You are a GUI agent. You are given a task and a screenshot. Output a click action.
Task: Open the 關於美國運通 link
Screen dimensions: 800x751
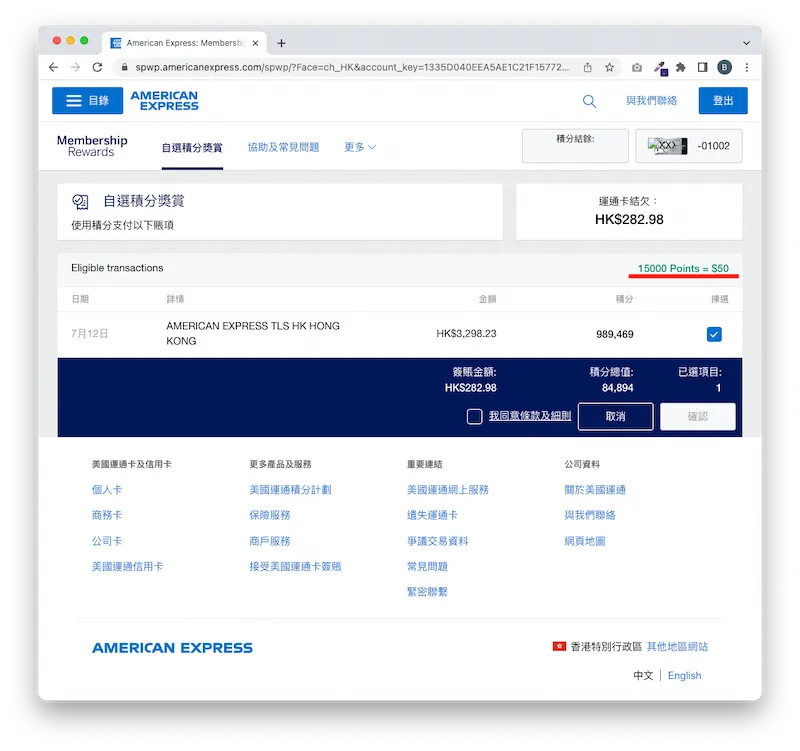point(595,490)
